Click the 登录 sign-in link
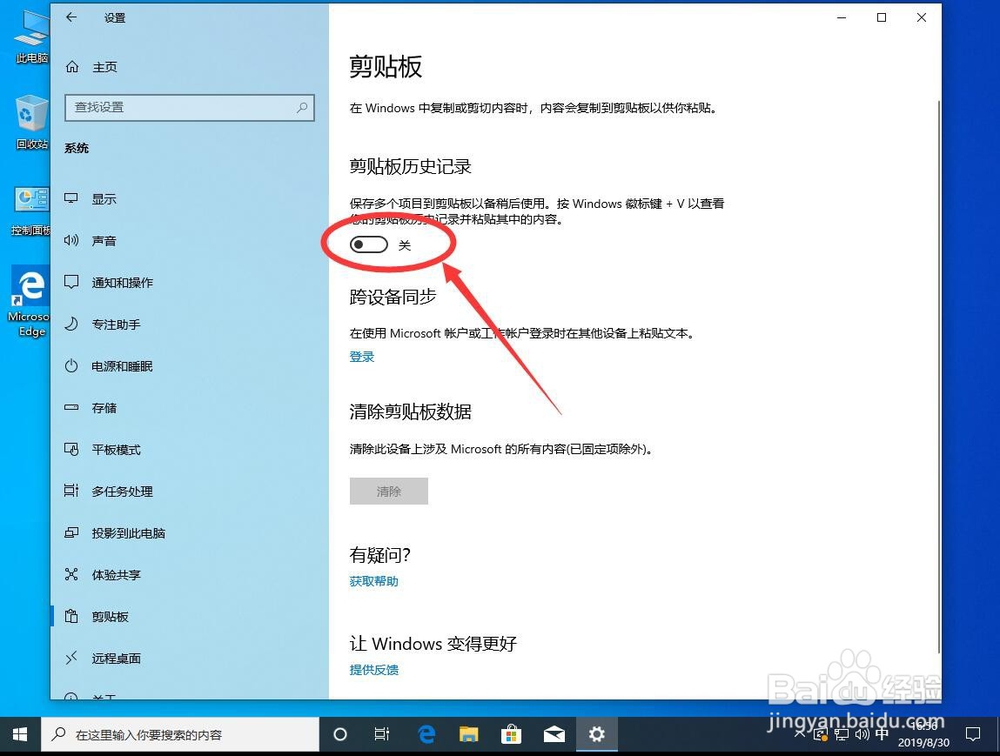1000x756 pixels. point(361,356)
